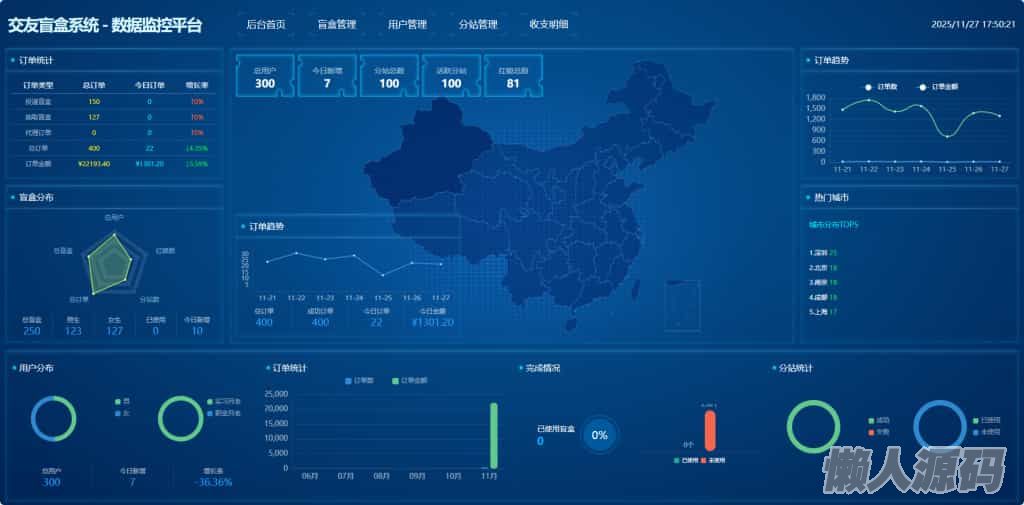Click the 完成情况 panel header

[x=542, y=368]
